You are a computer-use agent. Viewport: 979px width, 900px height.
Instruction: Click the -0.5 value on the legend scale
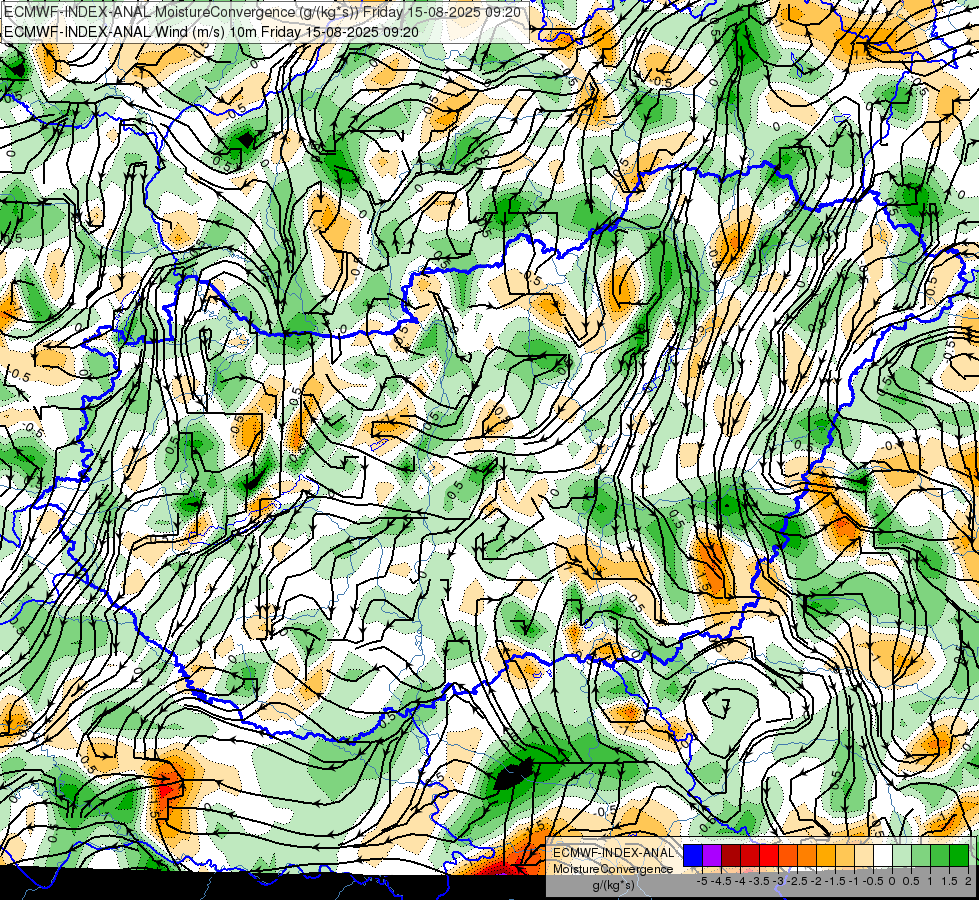873,881
